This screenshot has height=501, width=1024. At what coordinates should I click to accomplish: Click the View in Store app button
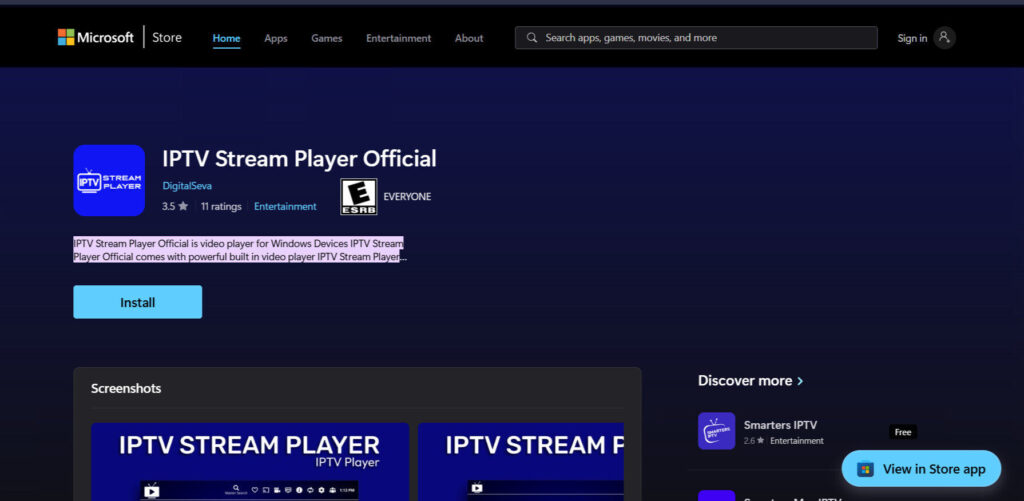point(921,469)
